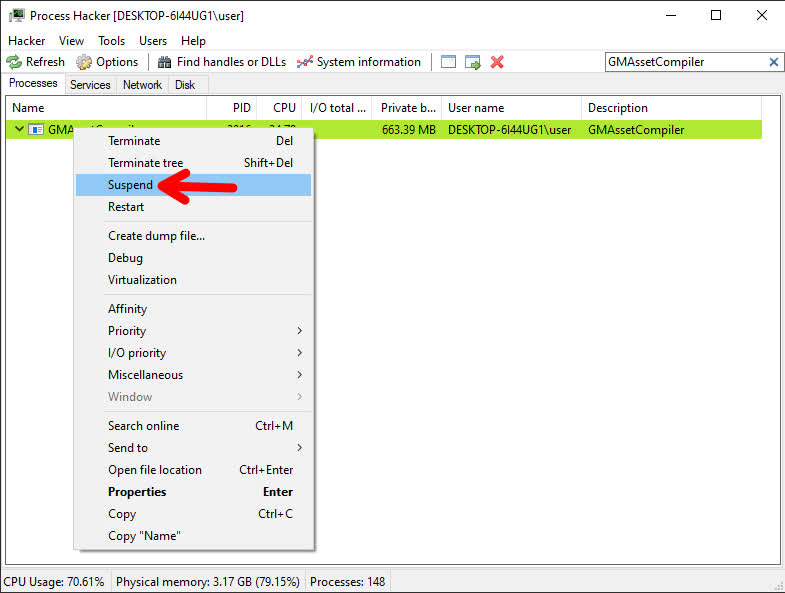Viewport: 785px width, 593px height.
Task: Sort by the Name column header
Action: click(x=106, y=108)
